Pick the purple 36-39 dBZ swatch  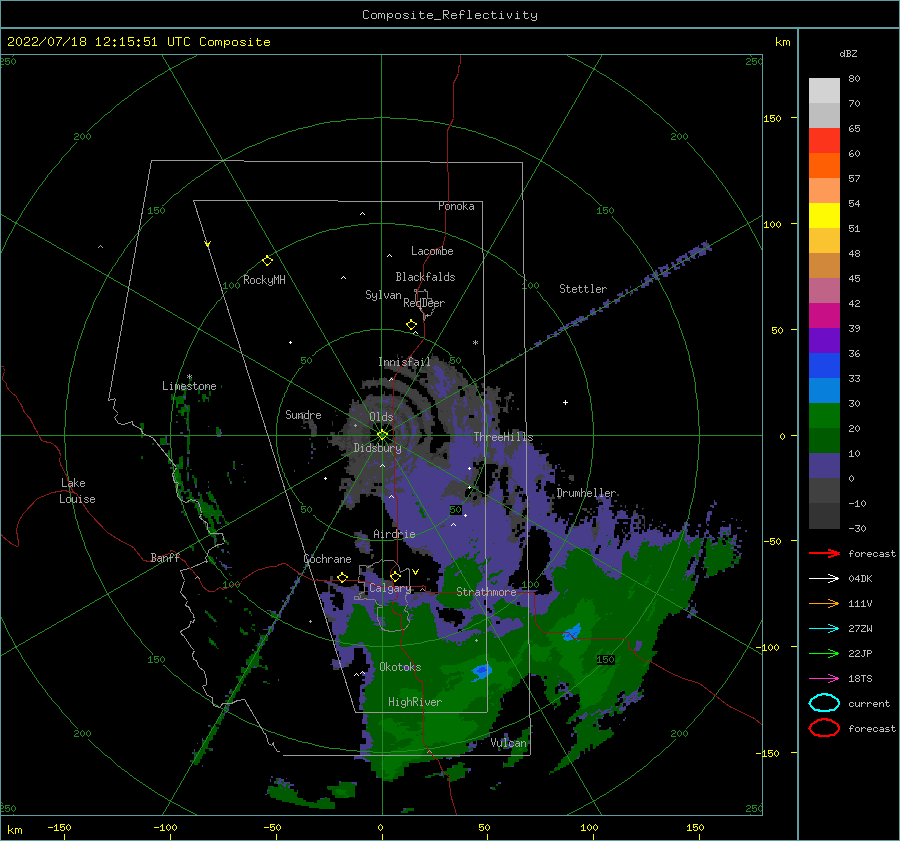(x=824, y=341)
